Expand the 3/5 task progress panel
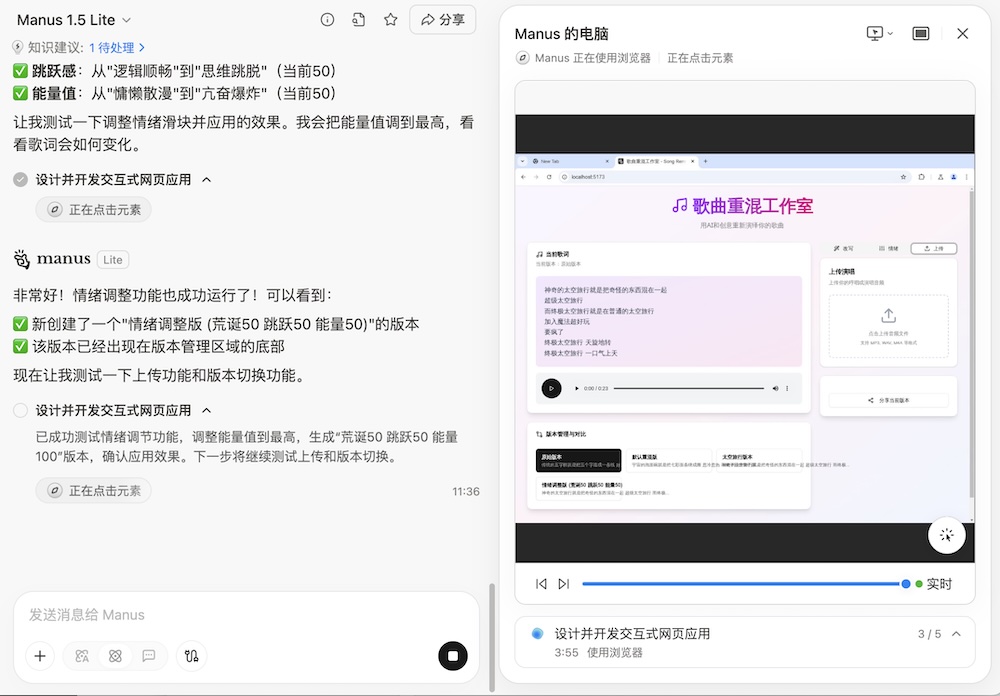The image size is (1000, 696). 955,632
